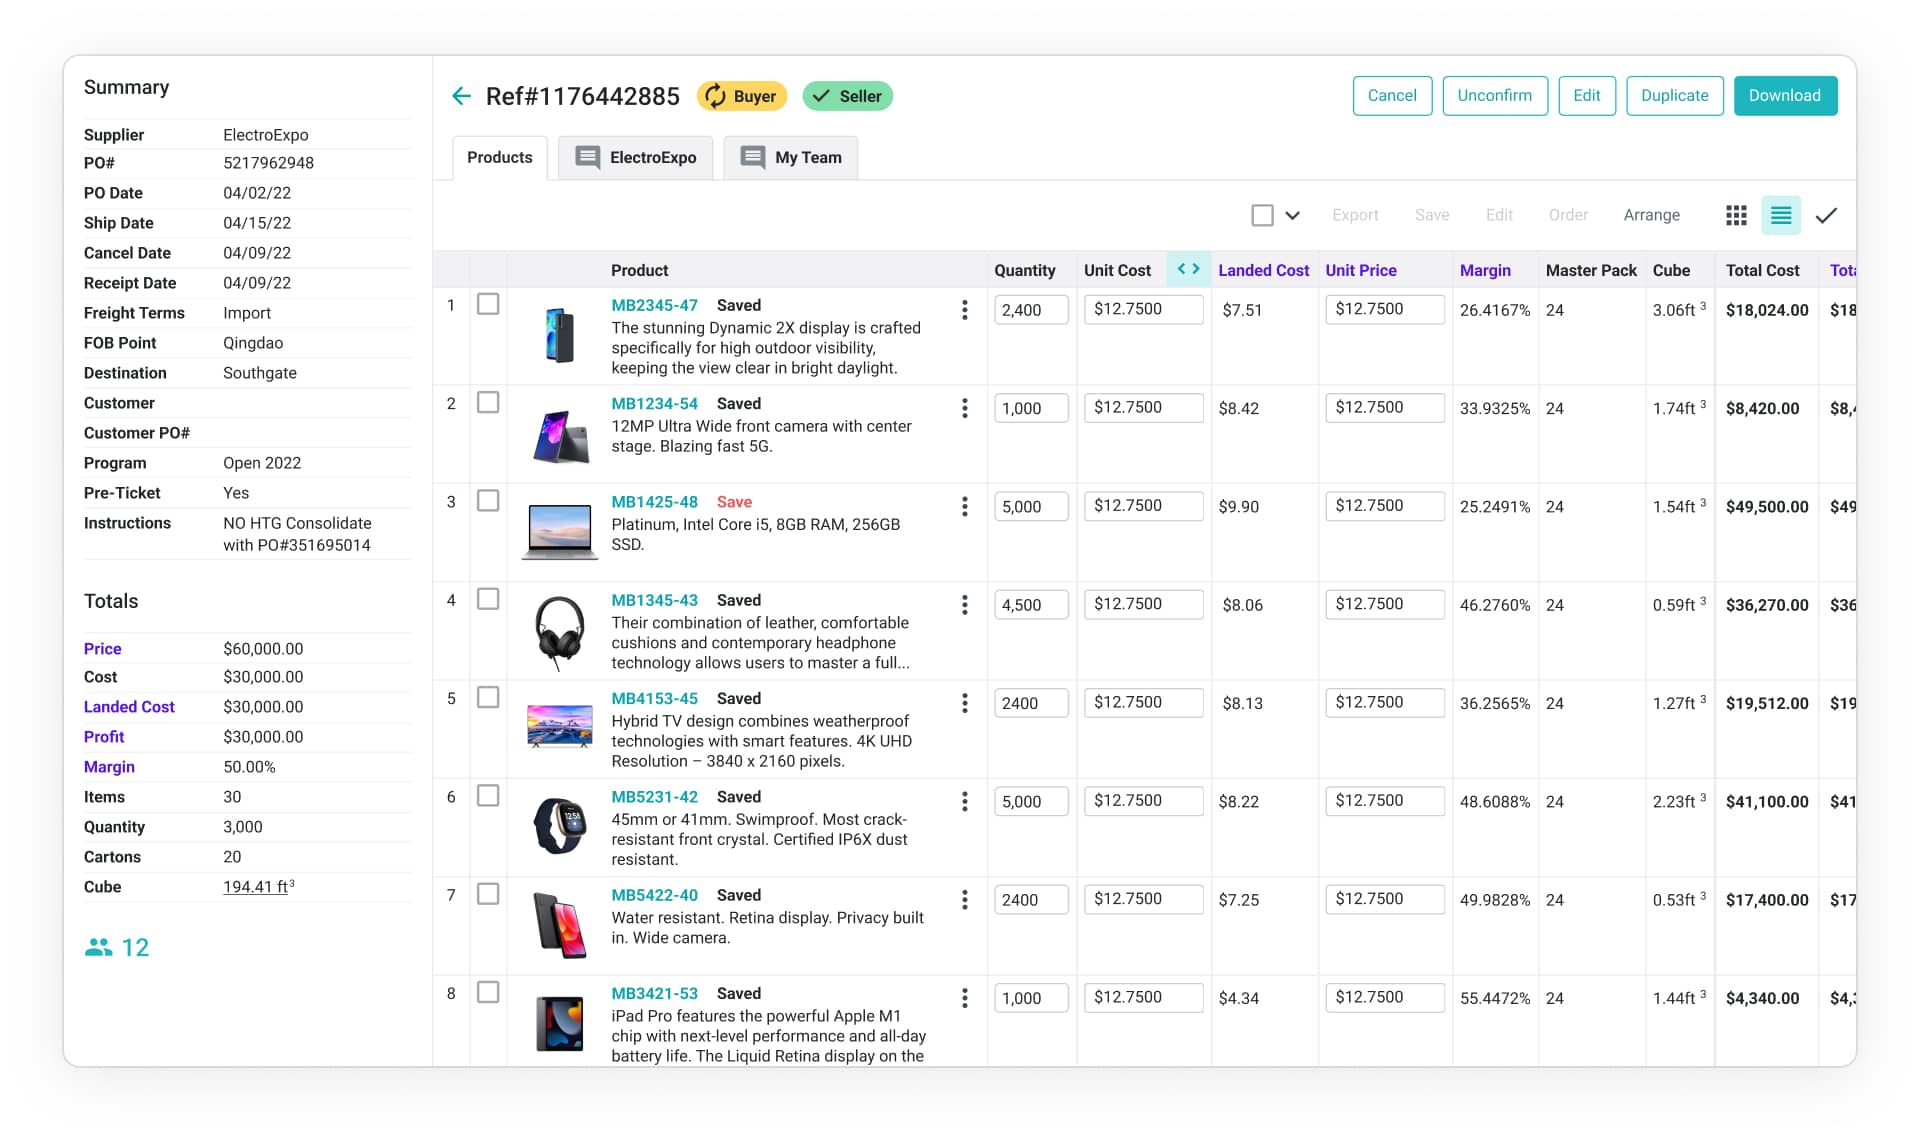This screenshot has height=1138, width=1920.
Task: Open the Arrange options
Action: point(1651,215)
